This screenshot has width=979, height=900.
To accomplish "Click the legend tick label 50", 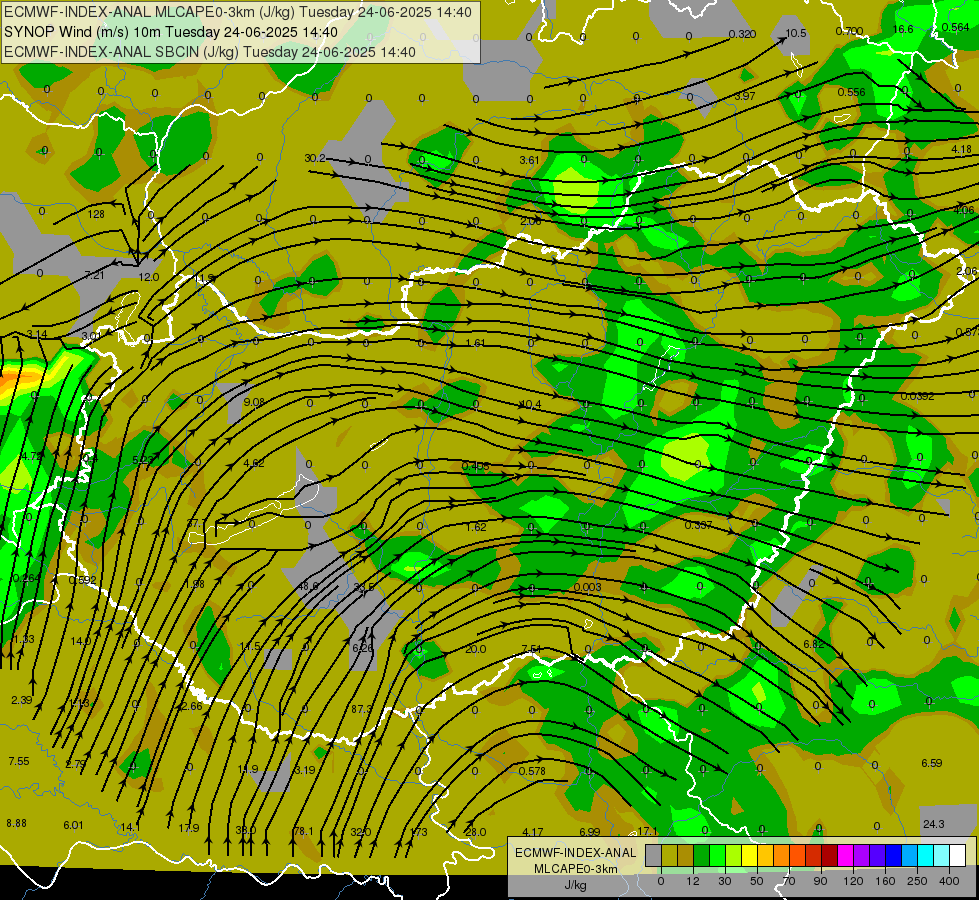I will tap(757, 881).
